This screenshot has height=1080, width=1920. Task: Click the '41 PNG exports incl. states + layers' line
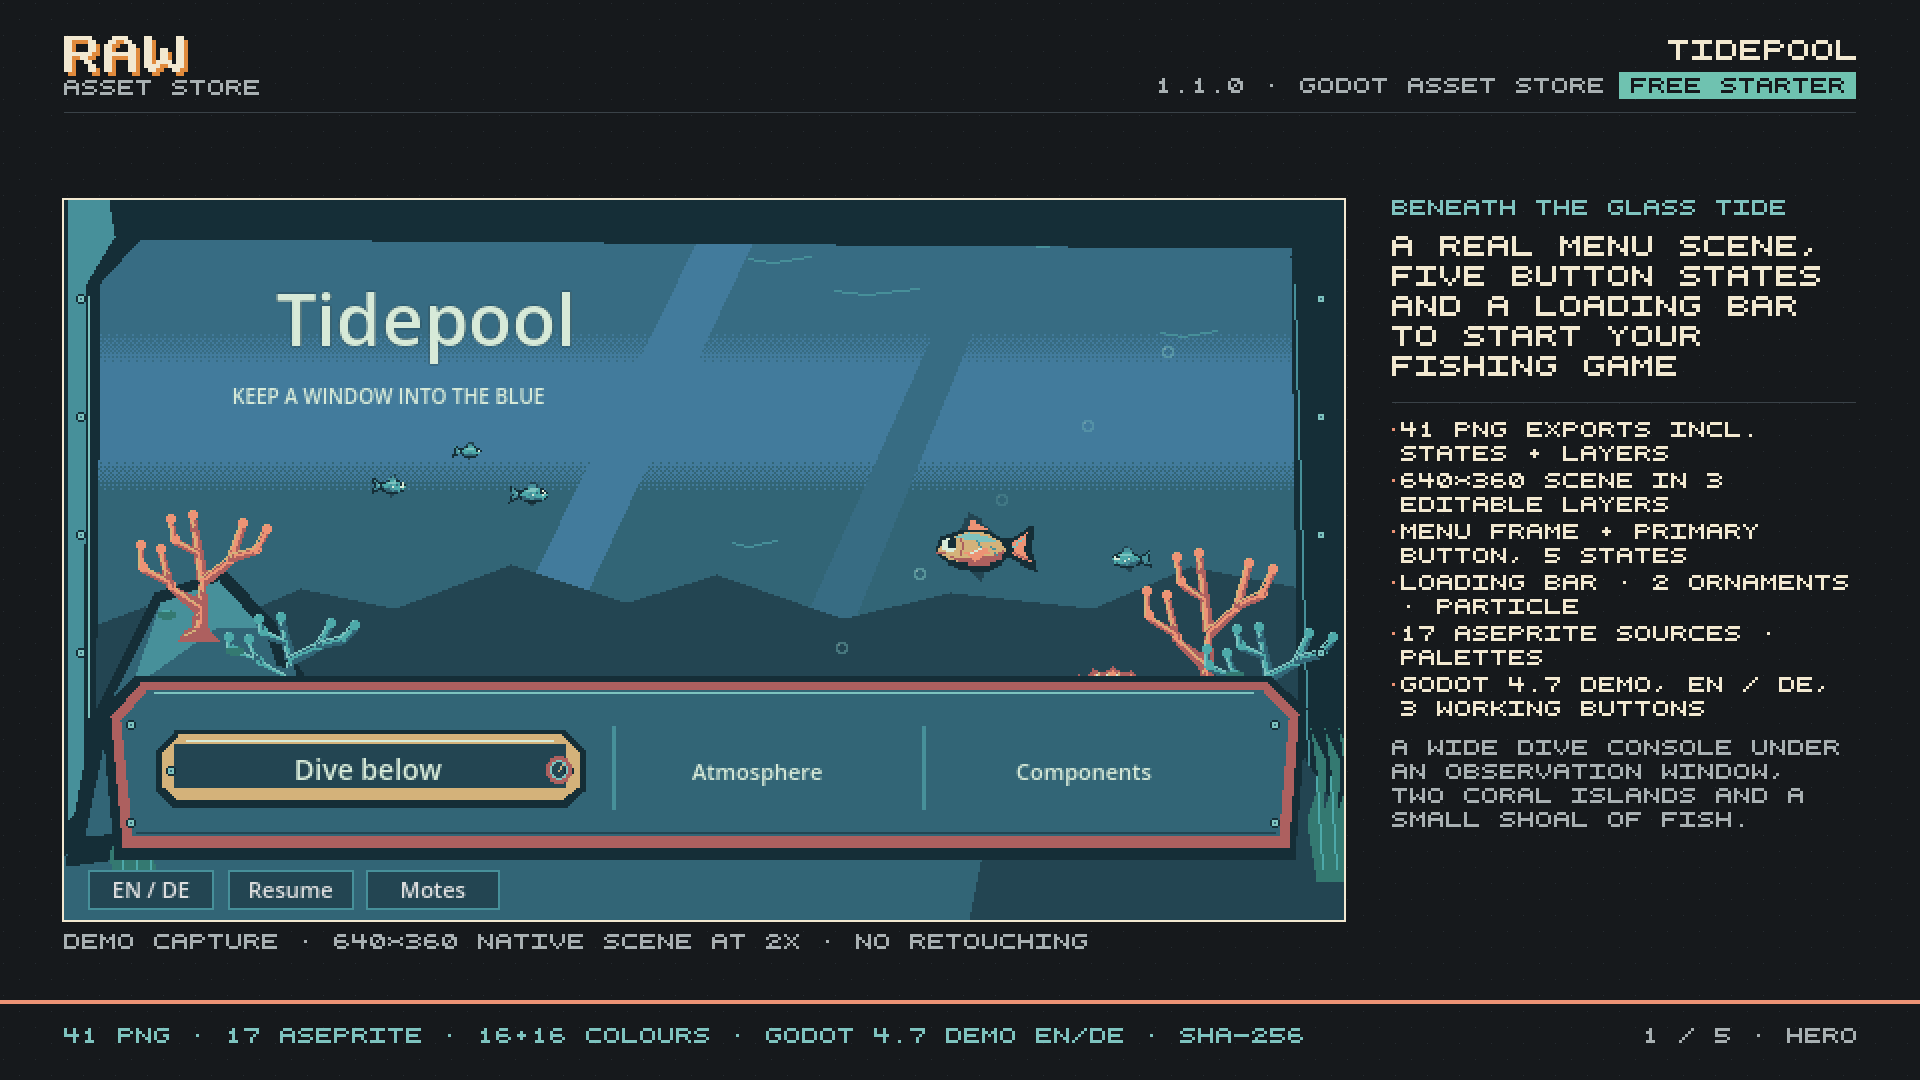click(x=1574, y=441)
